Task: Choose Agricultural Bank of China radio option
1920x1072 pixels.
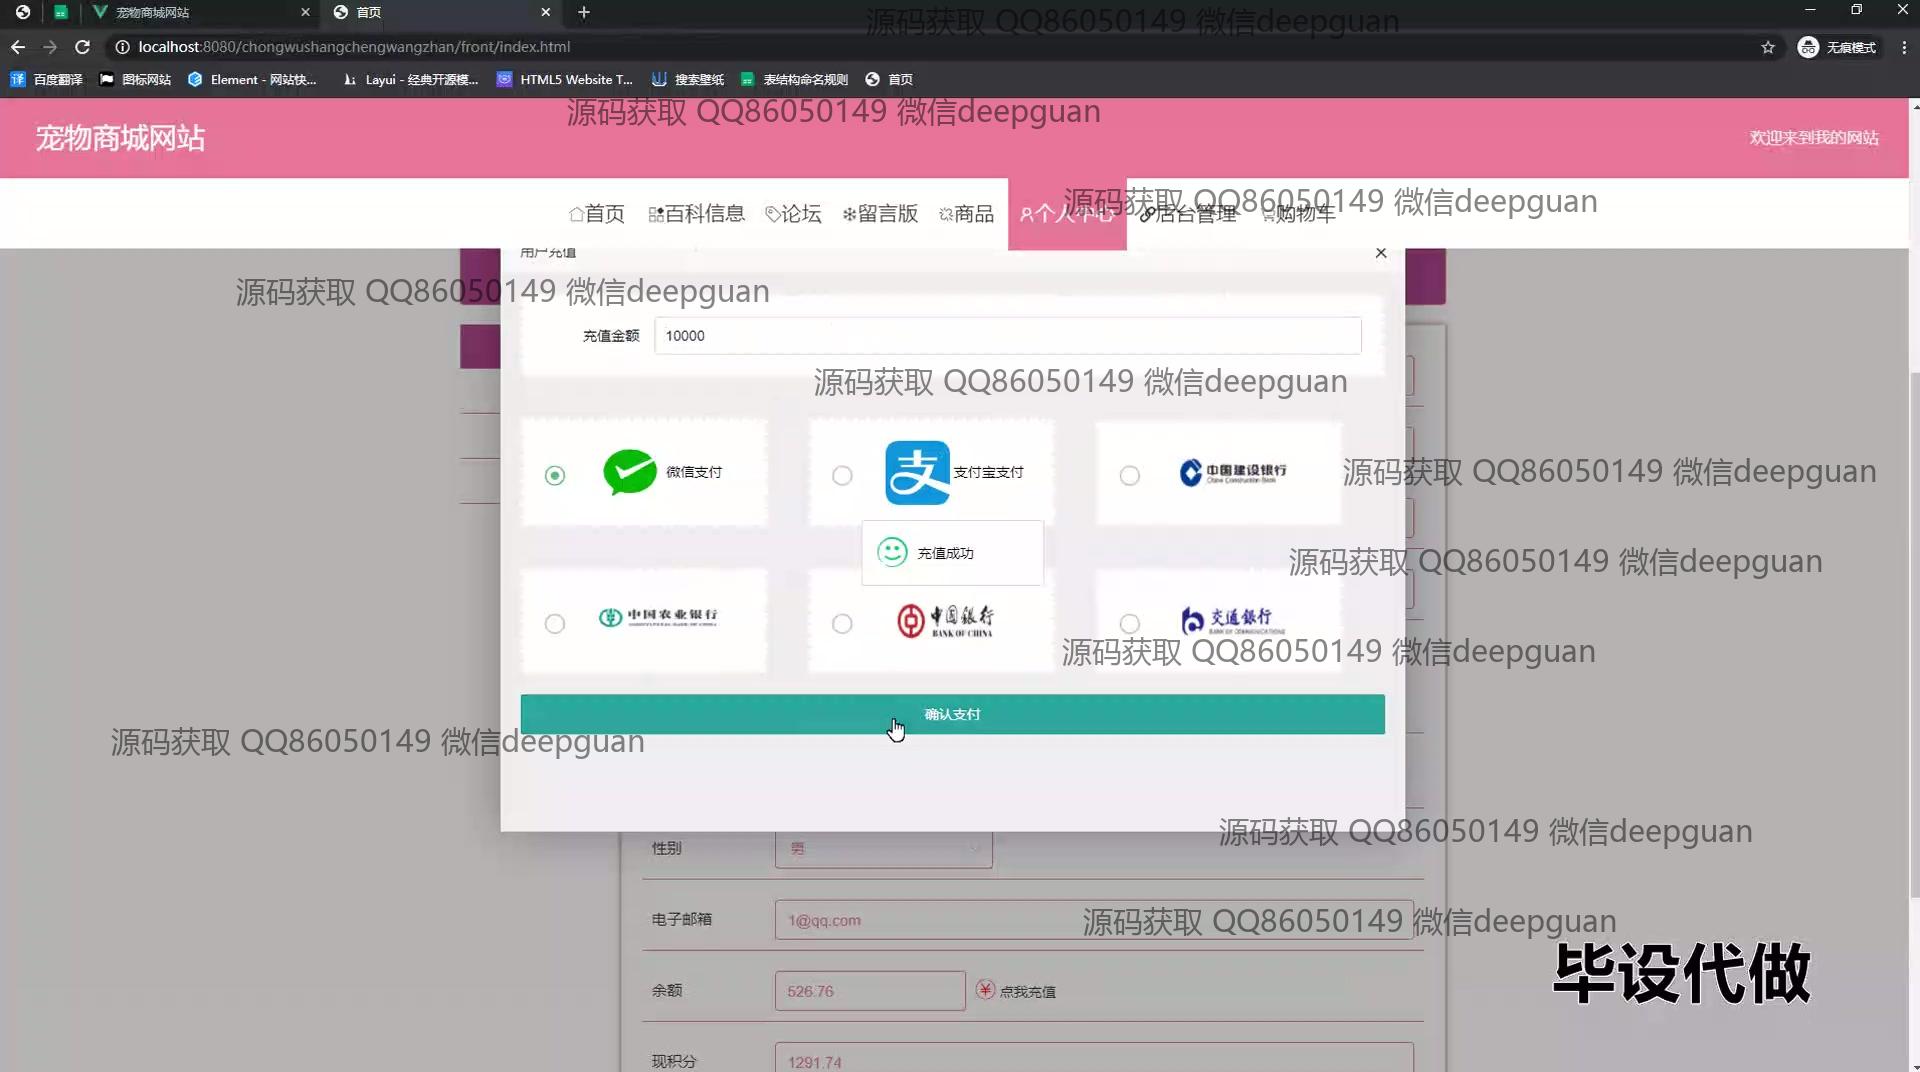Action: coord(555,623)
